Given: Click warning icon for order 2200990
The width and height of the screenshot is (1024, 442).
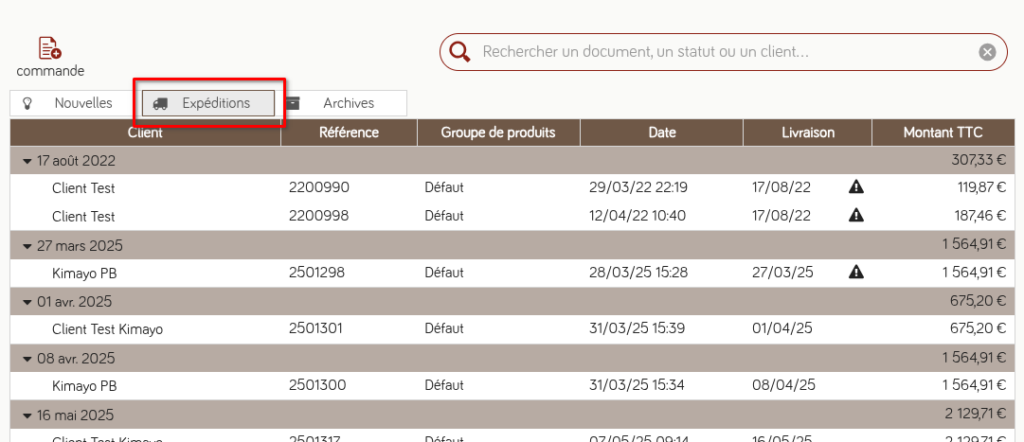Looking at the screenshot, I should coord(855,187).
